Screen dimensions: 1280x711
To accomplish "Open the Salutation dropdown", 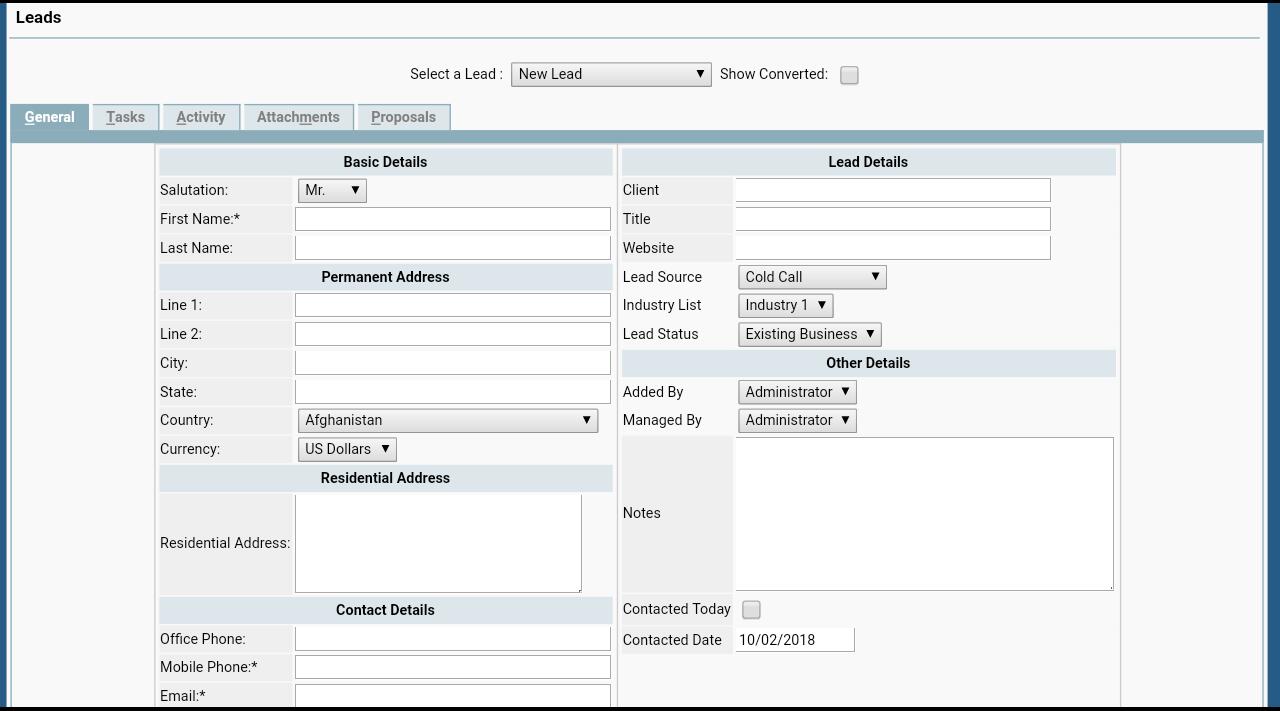I will 332,190.
